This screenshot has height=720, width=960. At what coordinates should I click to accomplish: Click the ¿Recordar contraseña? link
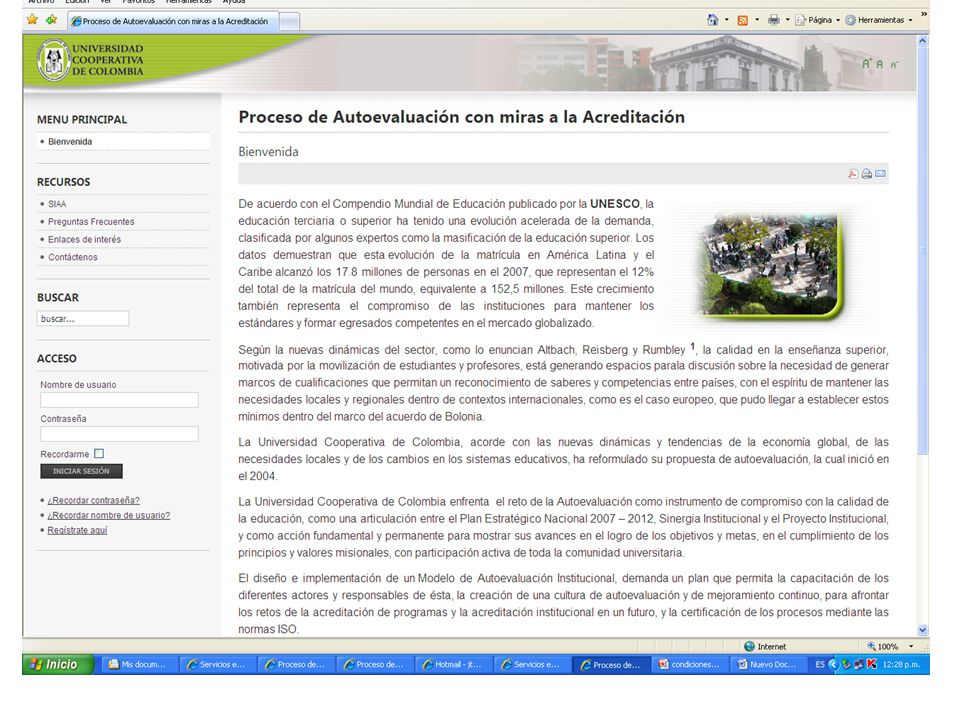(x=94, y=500)
